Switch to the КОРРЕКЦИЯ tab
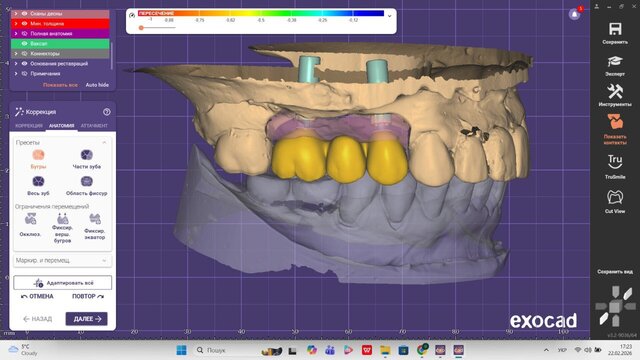 click(29, 126)
